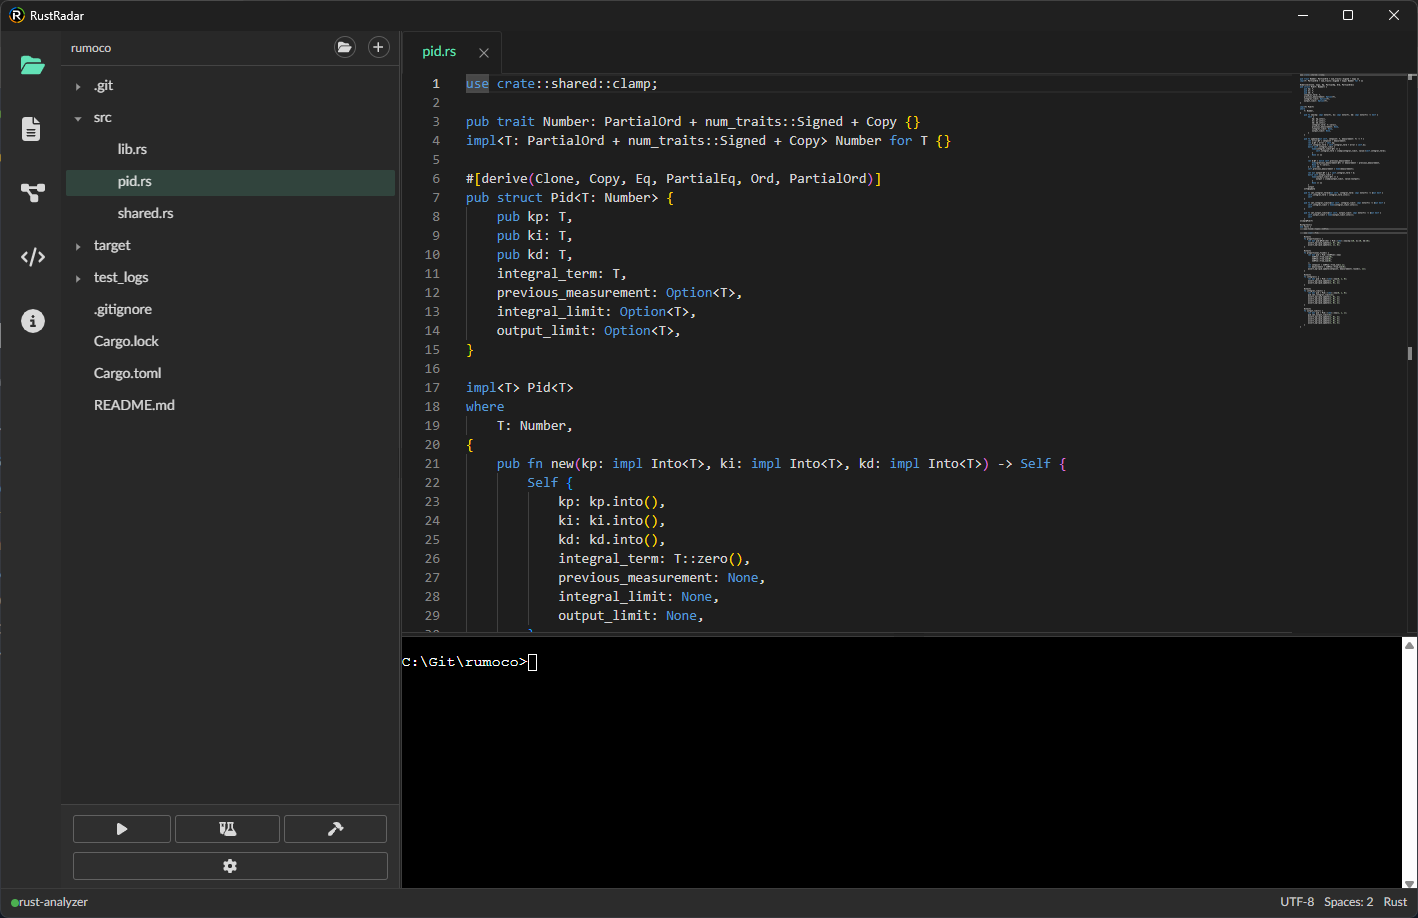Image resolution: width=1418 pixels, height=918 pixels.
Task: Switch to the pid.rs editor tab
Action: 439,51
